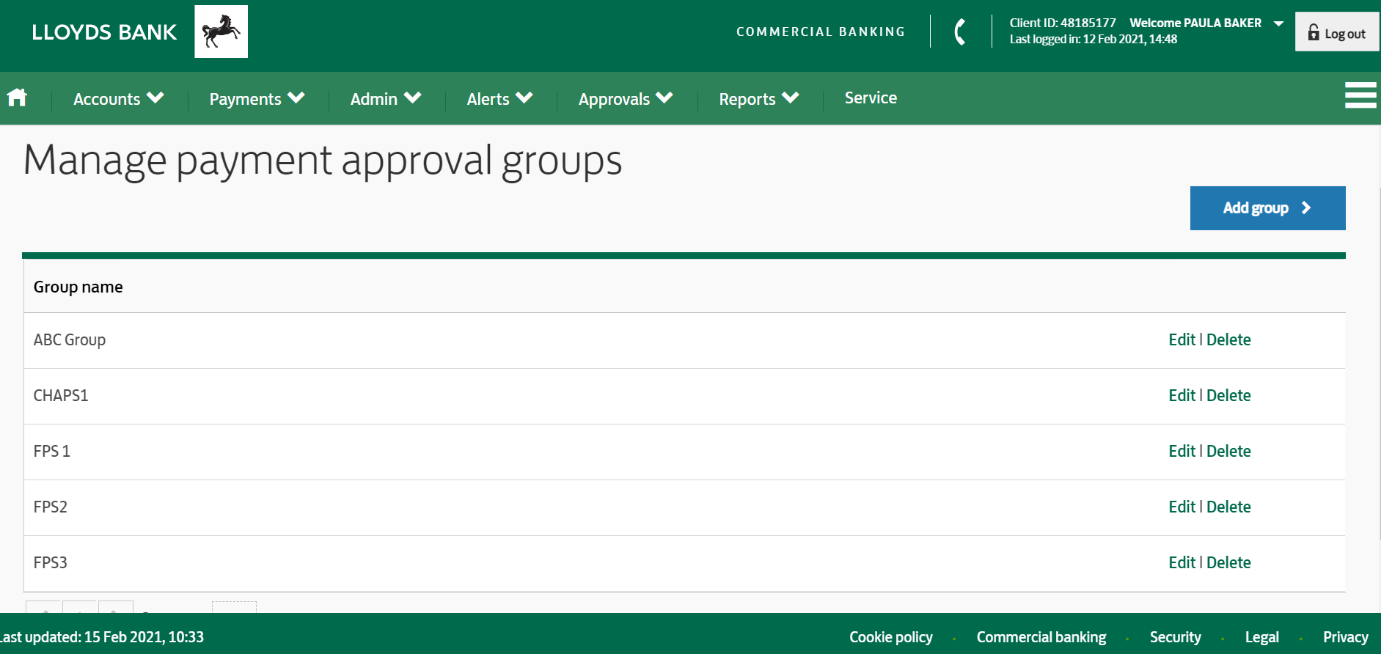
Task: Delete the FPS3 group
Action: (x=1229, y=563)
